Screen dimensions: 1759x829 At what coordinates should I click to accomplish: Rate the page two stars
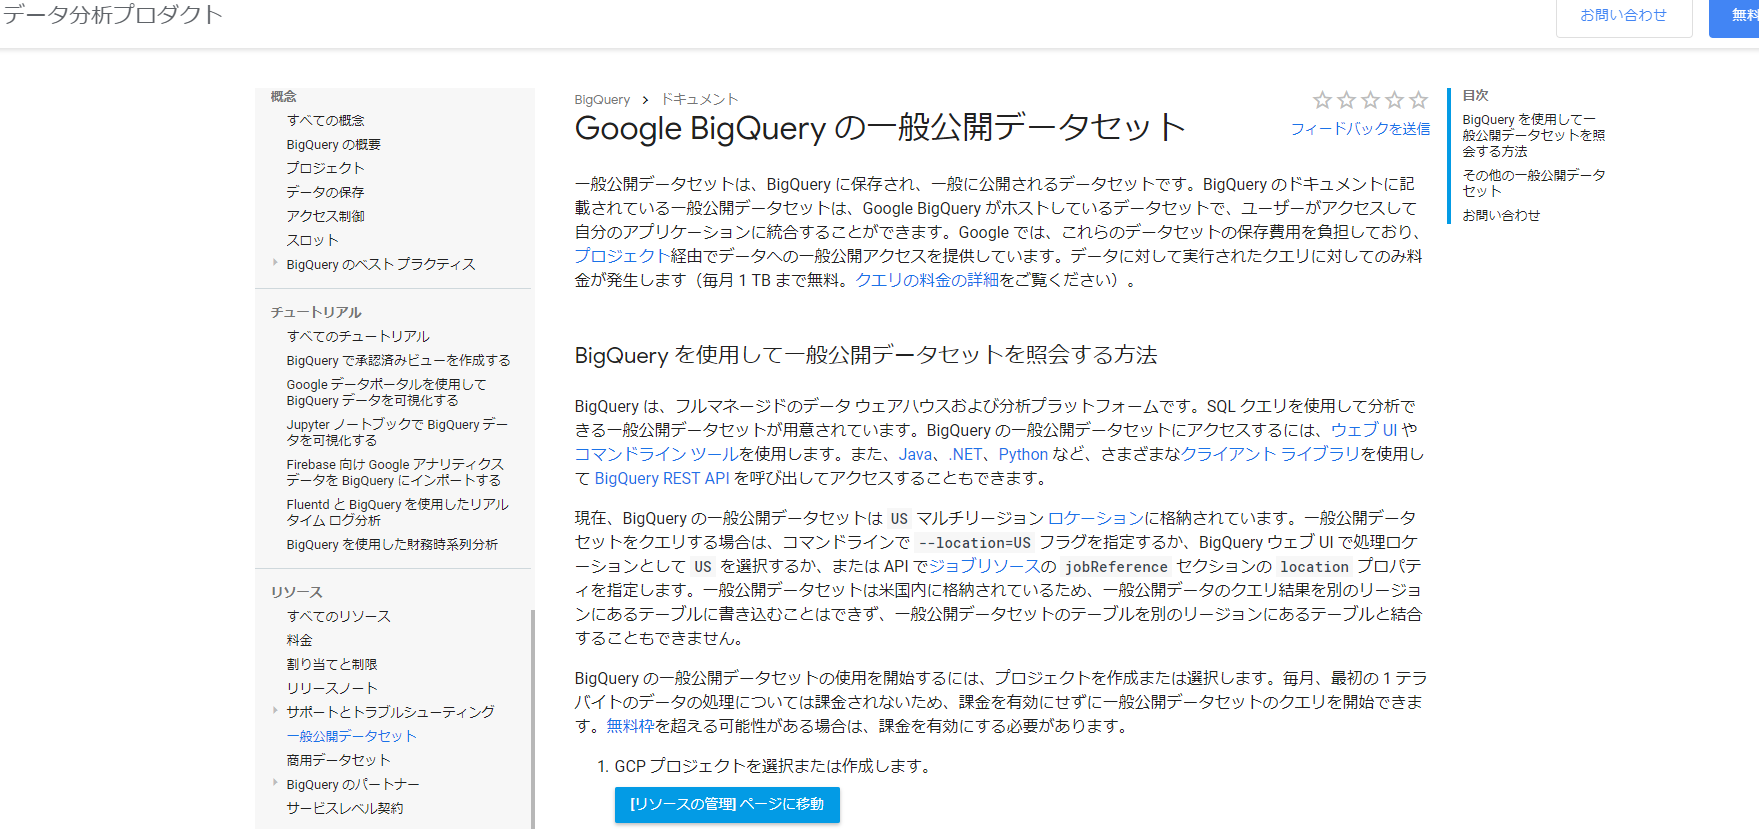(1346, 100)
